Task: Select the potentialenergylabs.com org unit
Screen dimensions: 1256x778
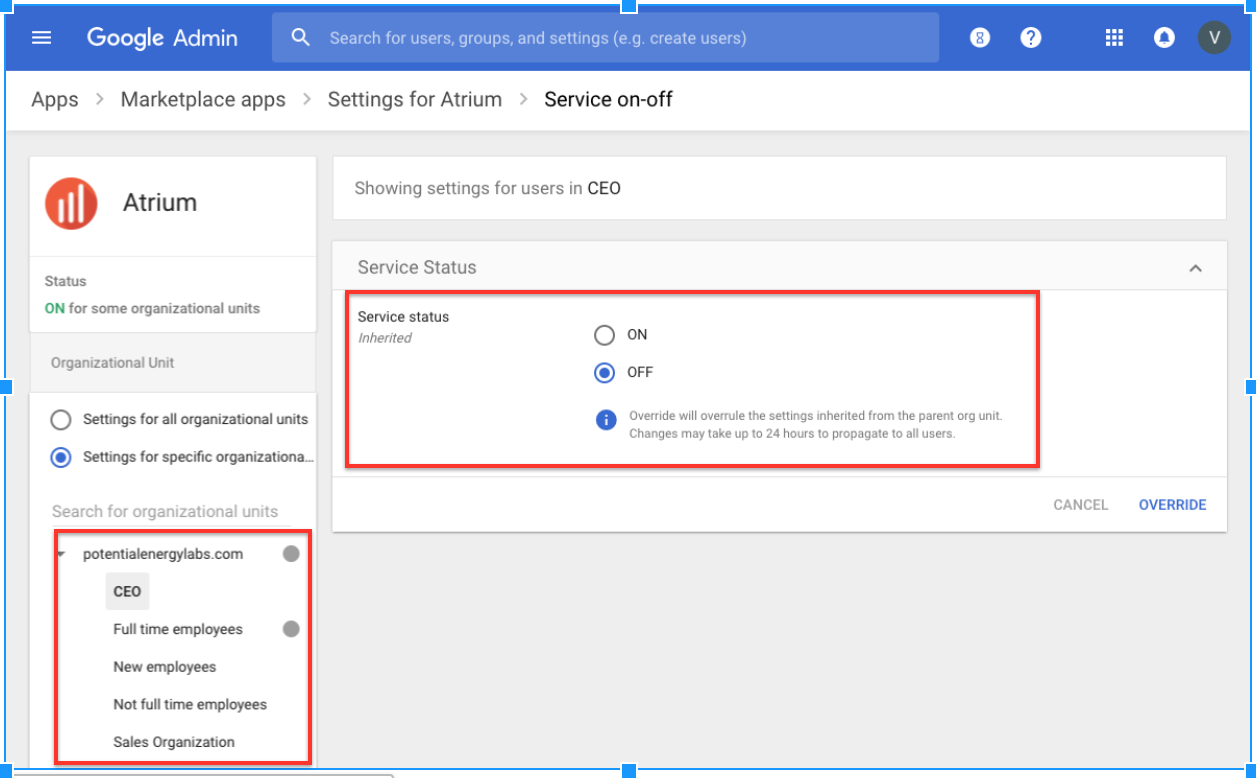Action: [x=163, y=554]
